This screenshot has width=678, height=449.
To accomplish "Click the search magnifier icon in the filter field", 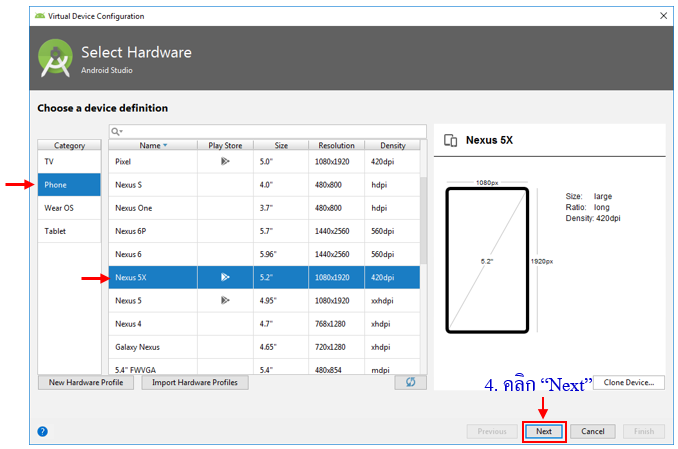I will pos(117,131).
